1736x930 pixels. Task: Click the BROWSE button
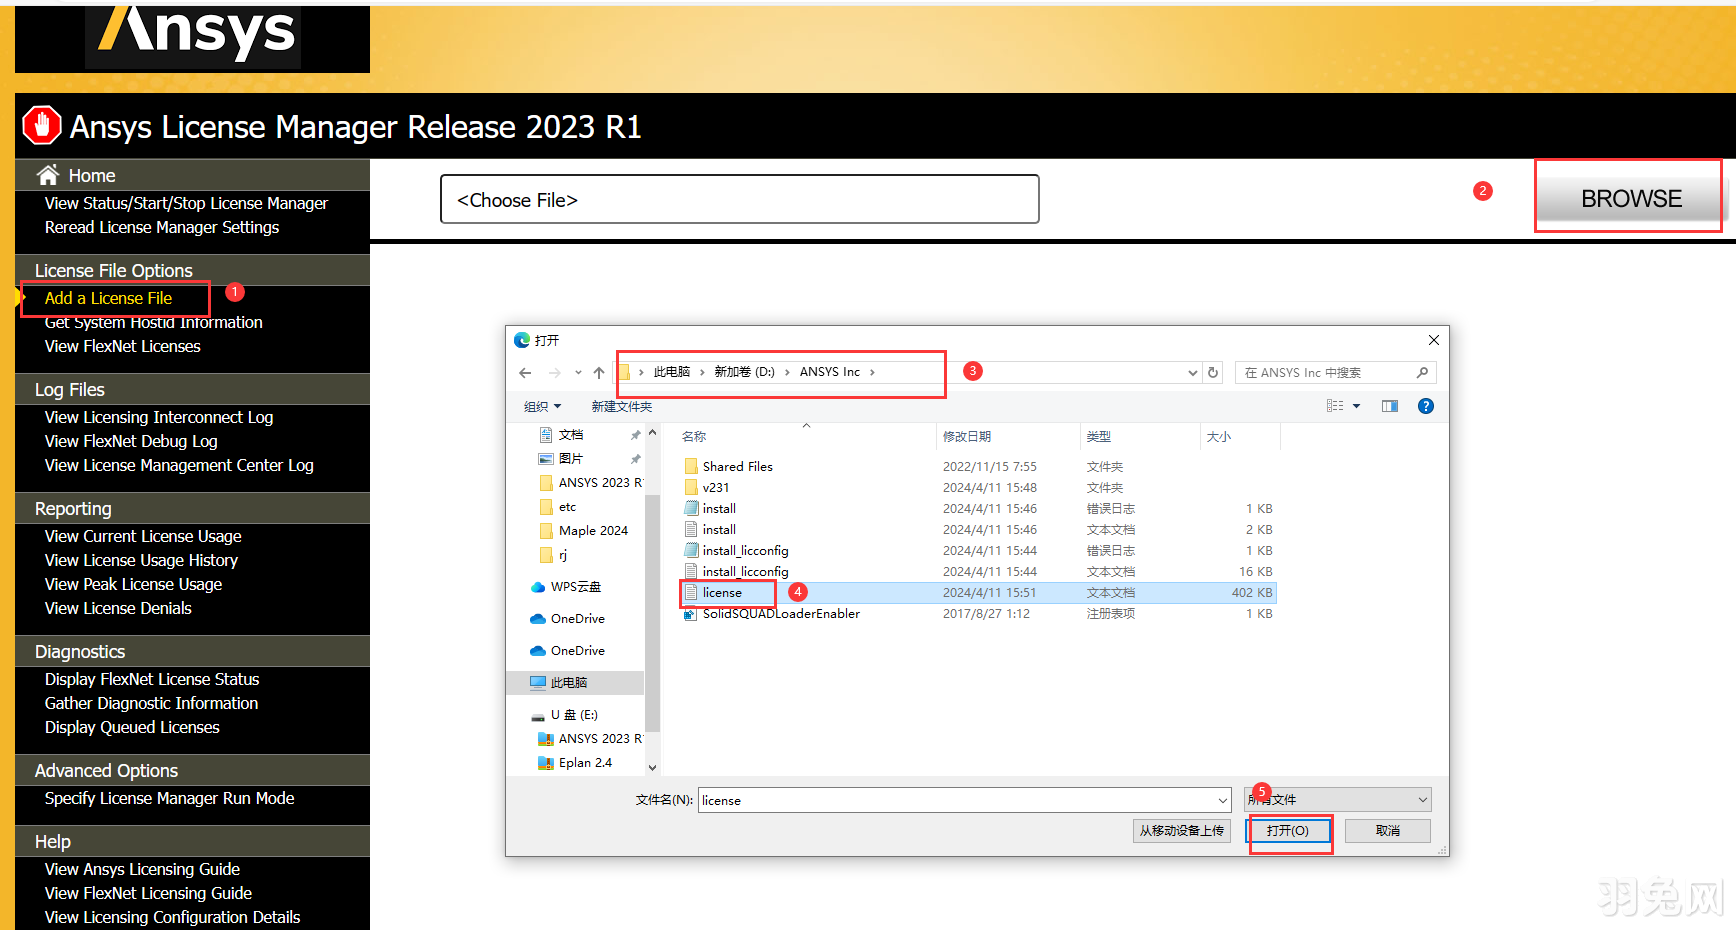tap(1631, 197)
